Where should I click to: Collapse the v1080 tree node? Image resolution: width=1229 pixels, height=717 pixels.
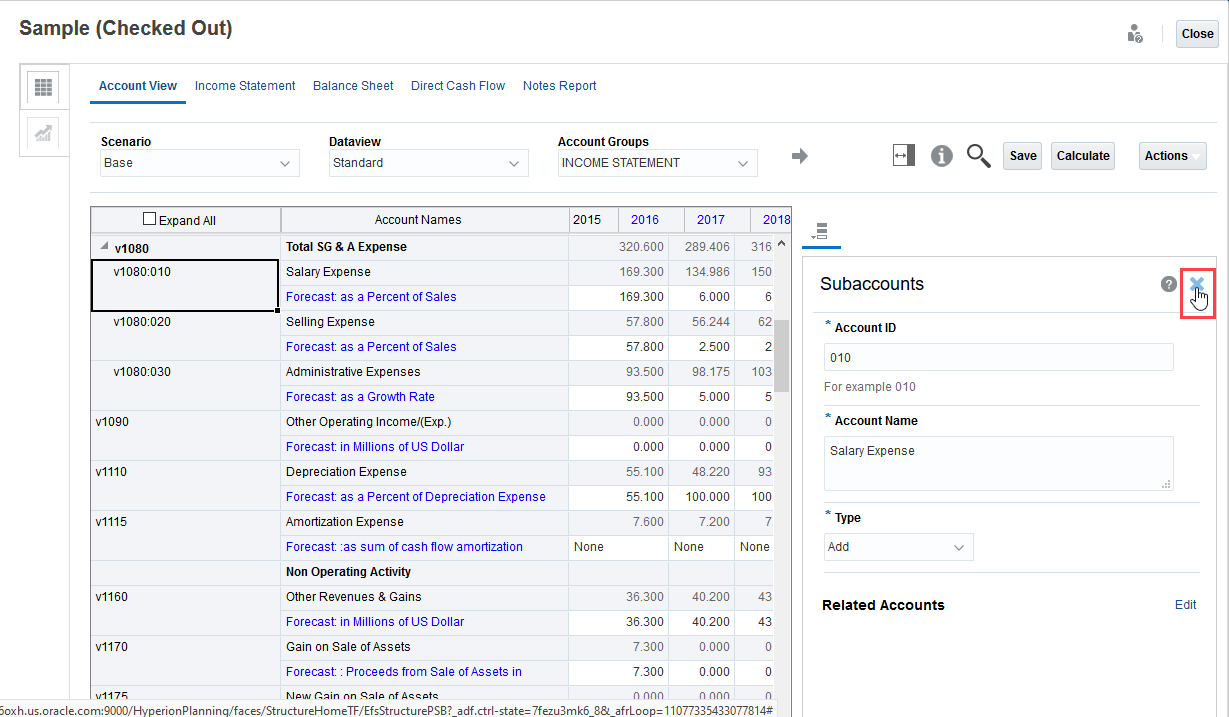point(104,247)
